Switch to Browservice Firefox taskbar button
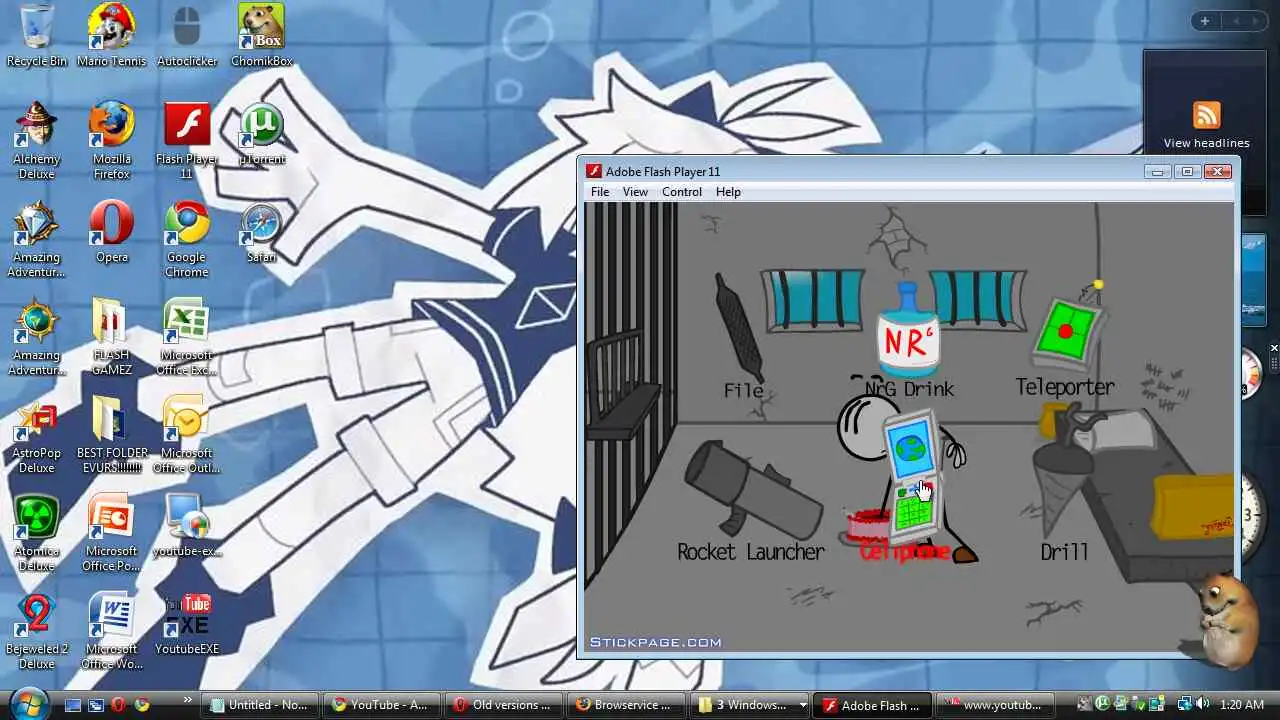The height and width of the screenshot is (720, 1280). 625,705
